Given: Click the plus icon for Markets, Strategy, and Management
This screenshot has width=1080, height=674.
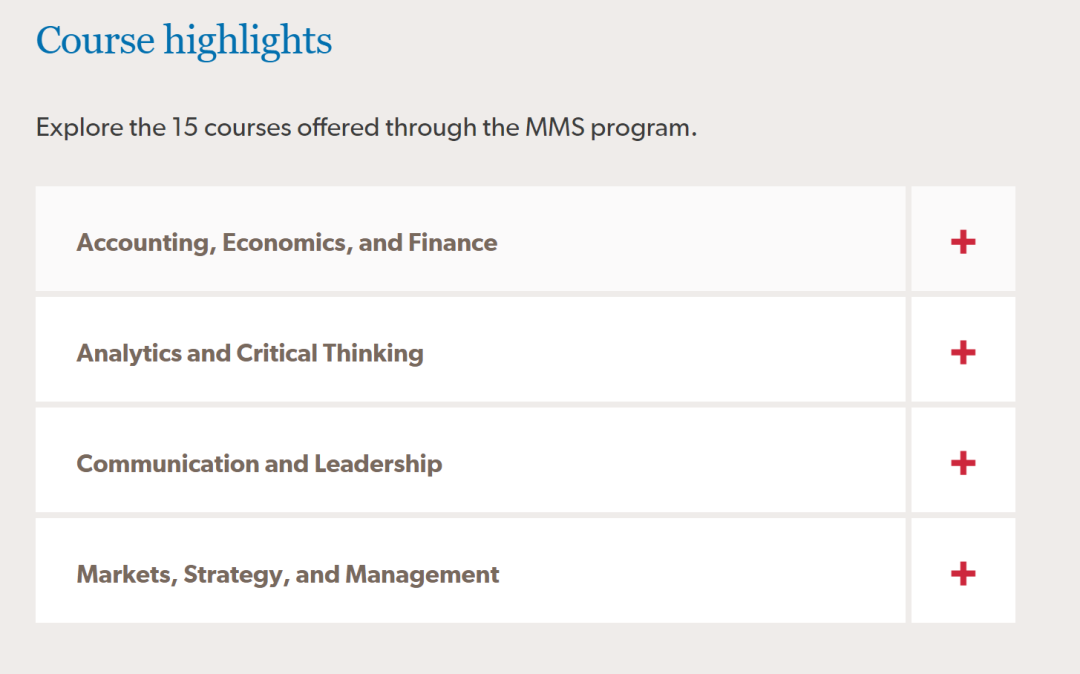Looking at the screenshot, I should (x=963, y=573).
